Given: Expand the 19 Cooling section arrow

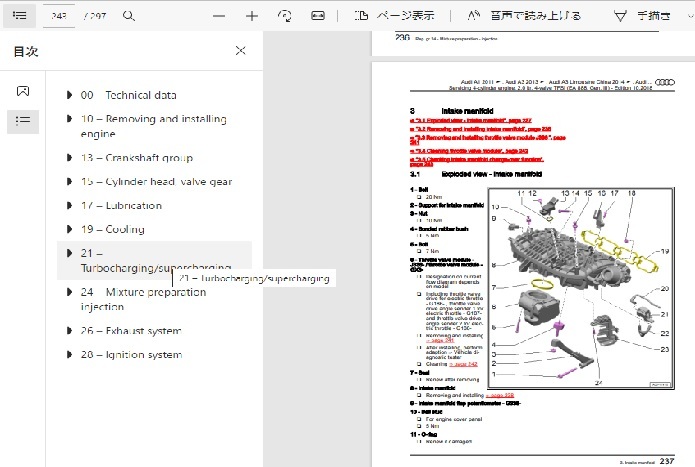Looking at the screenshot, I should click(x=69, y=230).
